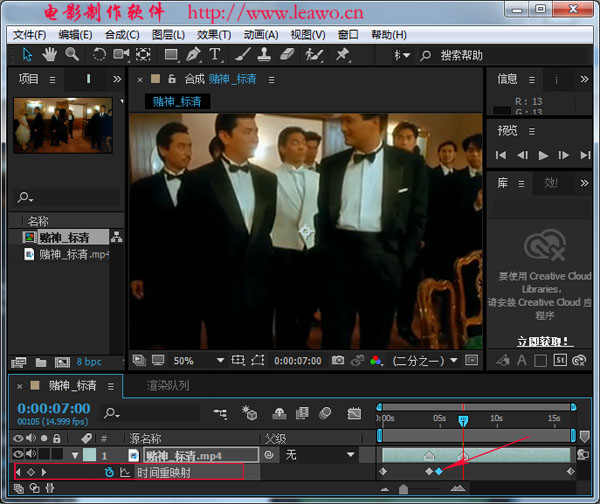Create new composition icon in project panel
600x504 pixels.
[62, 362]
